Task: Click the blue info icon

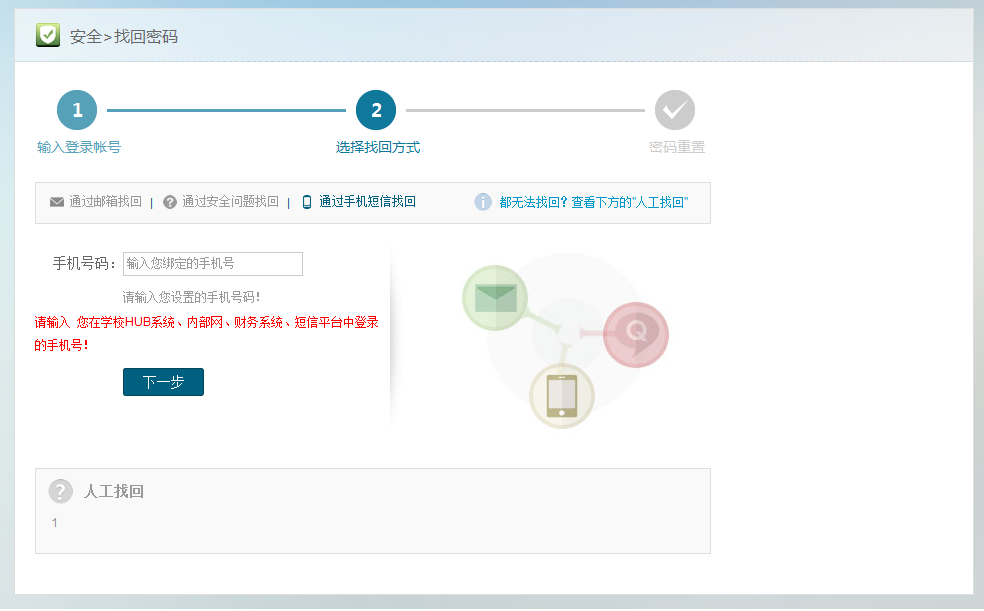Action: pos(483,202)
